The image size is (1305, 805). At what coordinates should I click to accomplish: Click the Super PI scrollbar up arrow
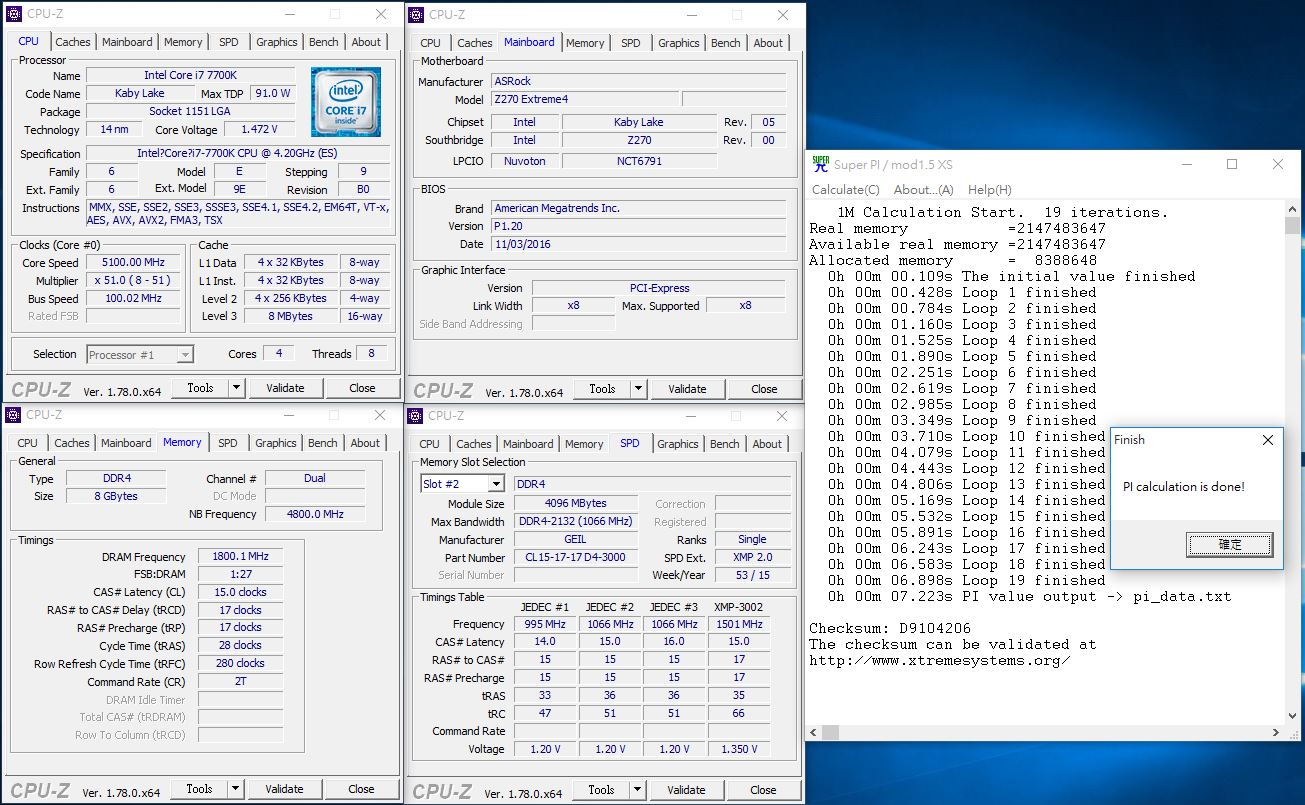click(x=1292, y=209)
